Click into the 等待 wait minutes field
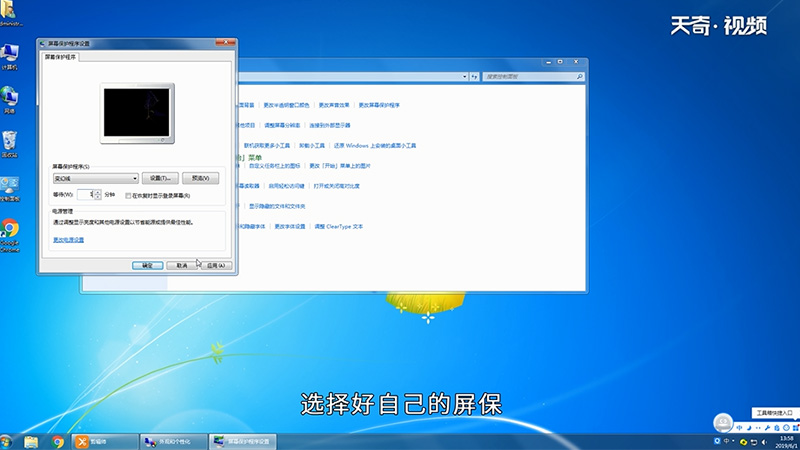The image size is (800, 450). click(x=86, y=194)
